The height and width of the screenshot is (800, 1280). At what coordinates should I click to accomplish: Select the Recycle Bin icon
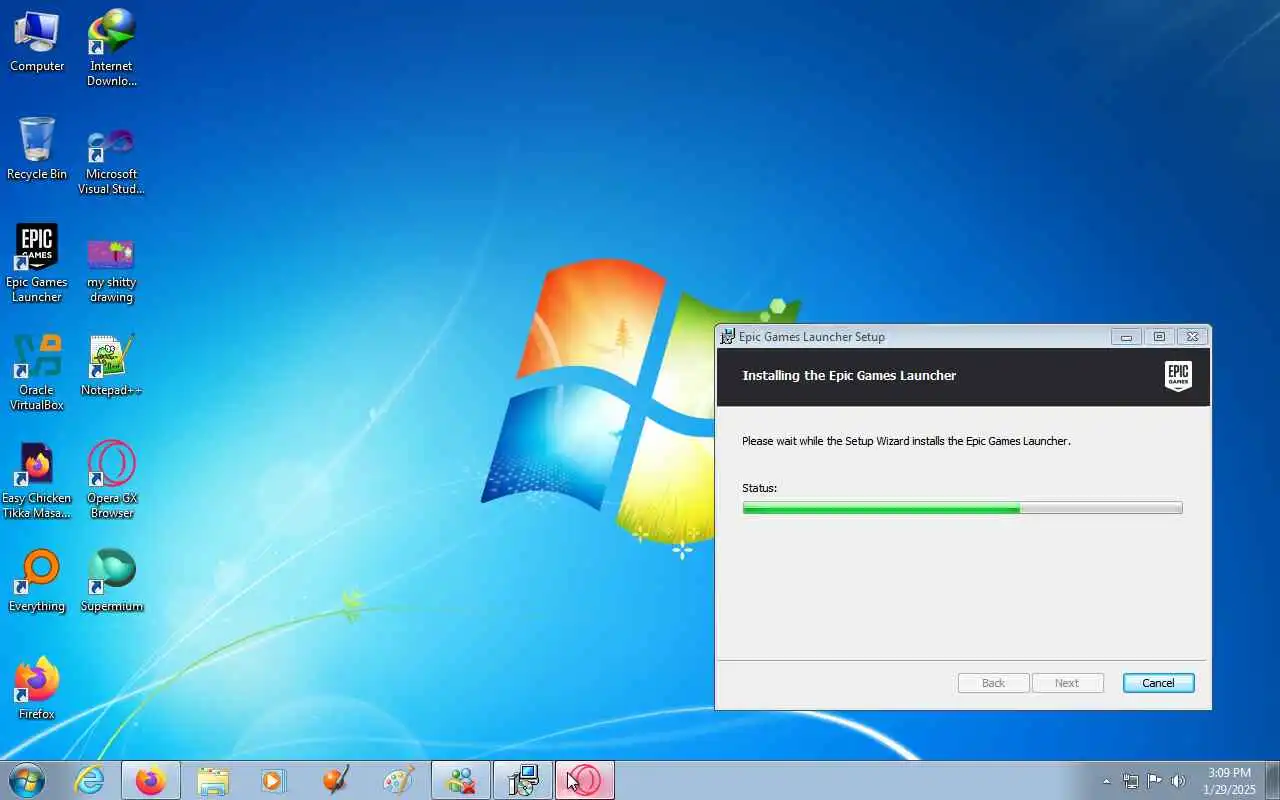point(37,149)
